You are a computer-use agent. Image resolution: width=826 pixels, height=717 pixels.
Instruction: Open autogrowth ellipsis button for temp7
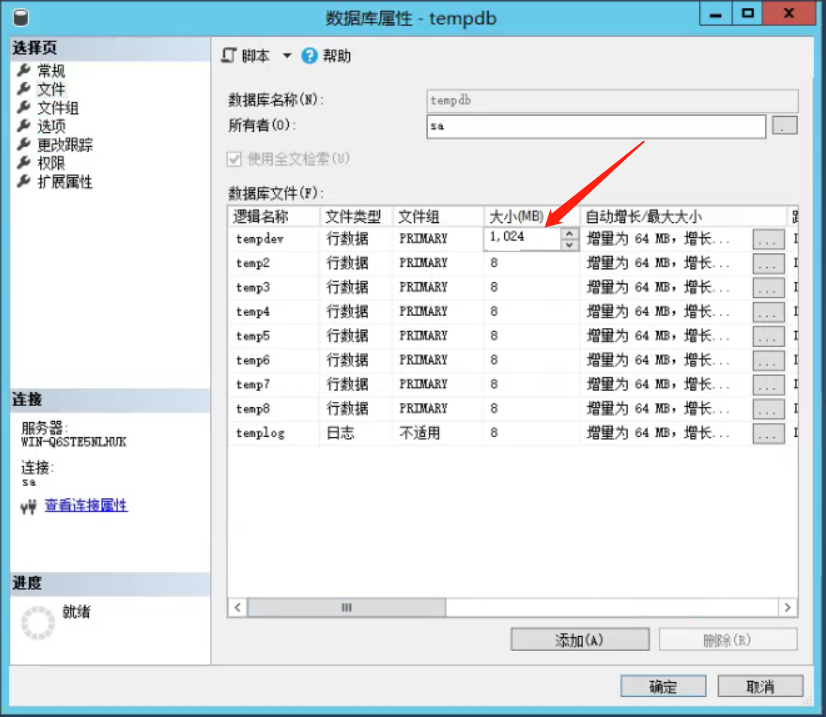(x=768, y=385)
